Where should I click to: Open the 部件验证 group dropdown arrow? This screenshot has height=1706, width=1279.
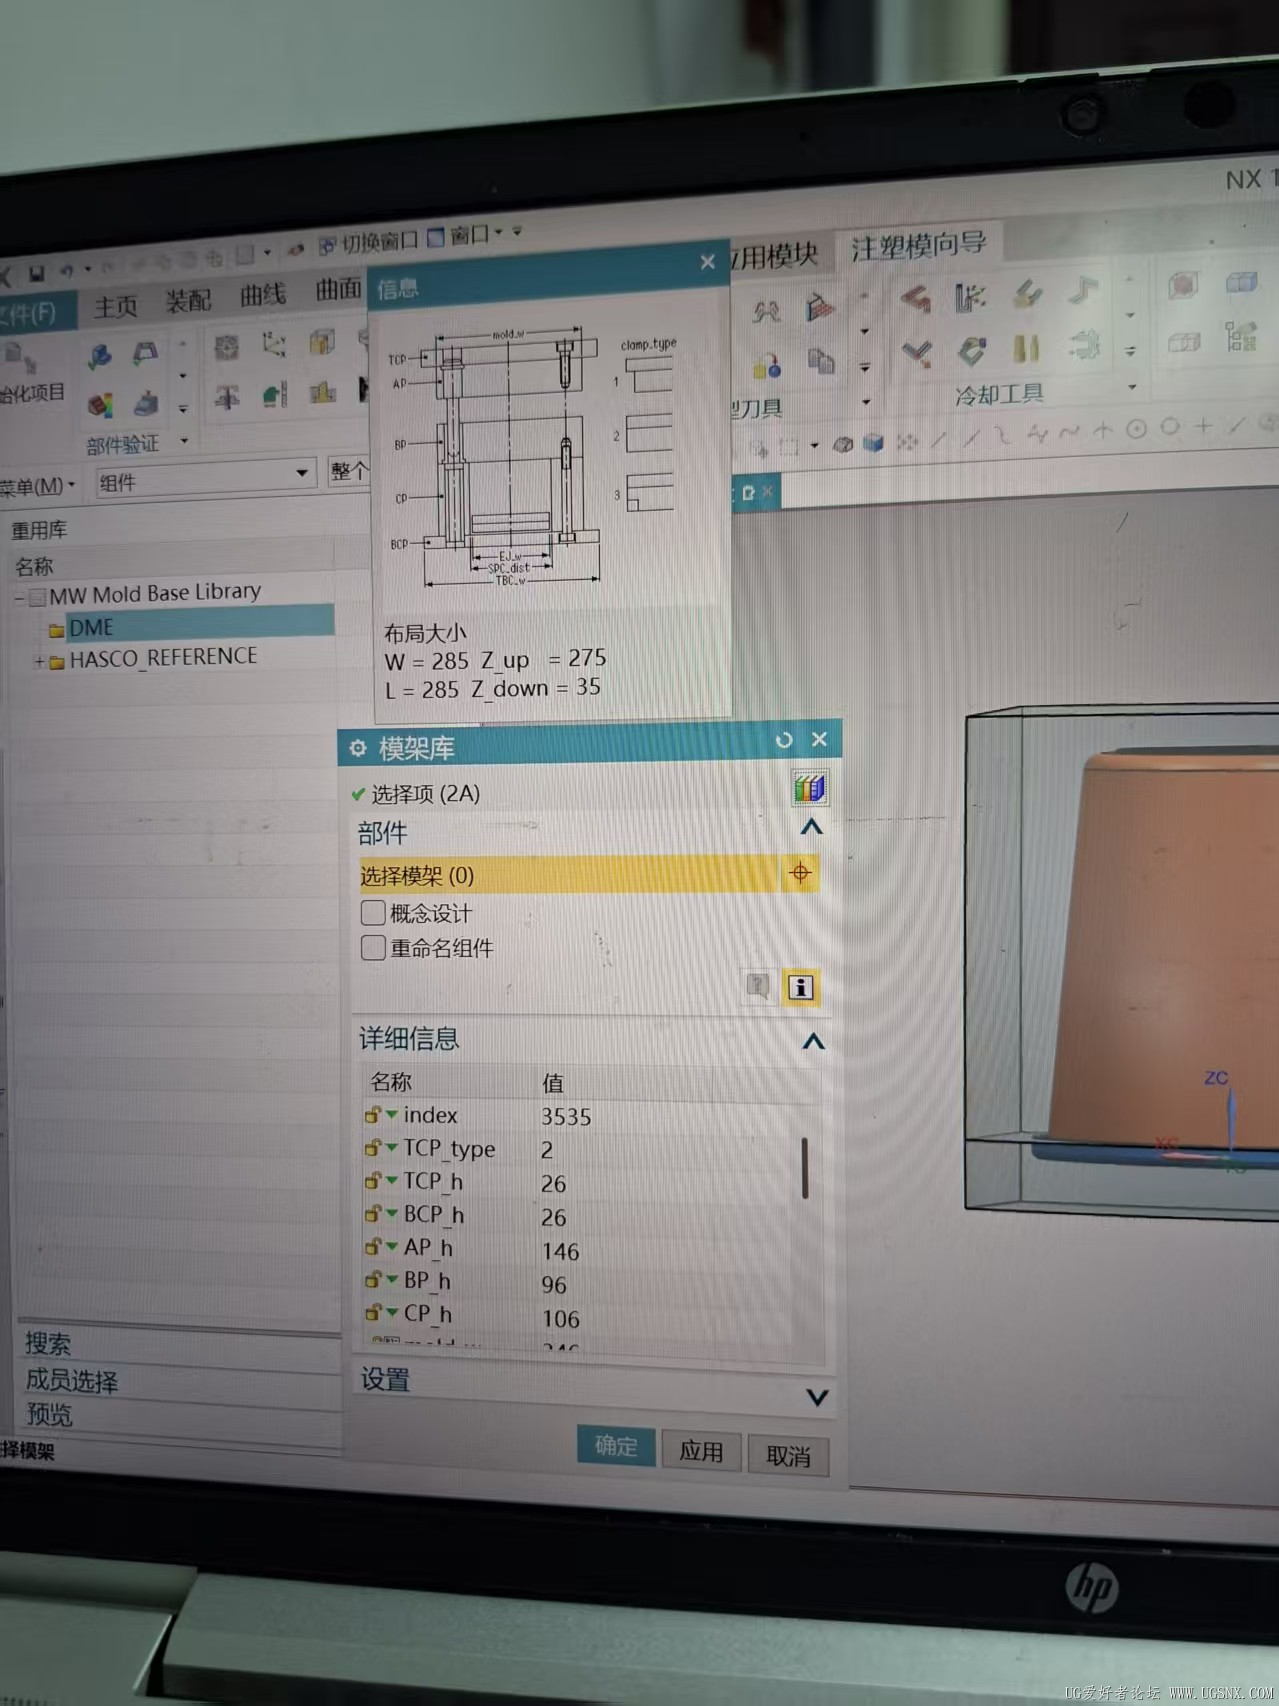click(x=184, y=440)
